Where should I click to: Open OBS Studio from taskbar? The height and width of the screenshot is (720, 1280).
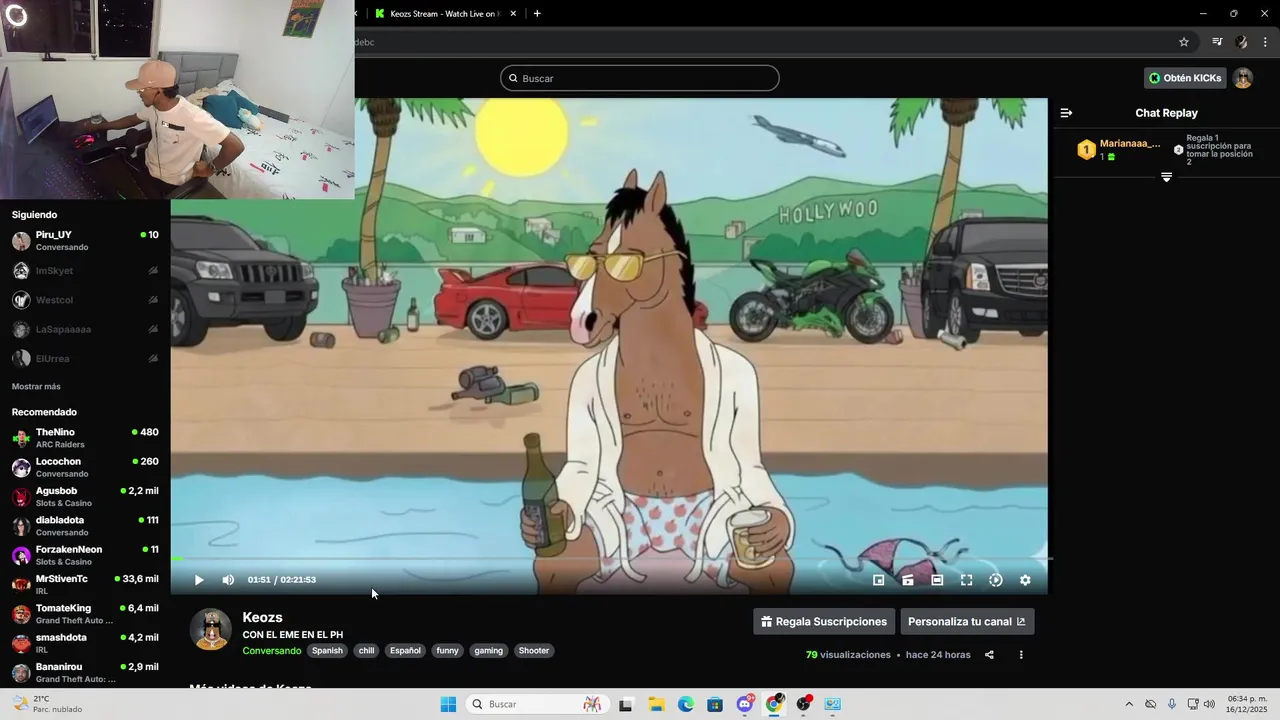pos(804,704)
